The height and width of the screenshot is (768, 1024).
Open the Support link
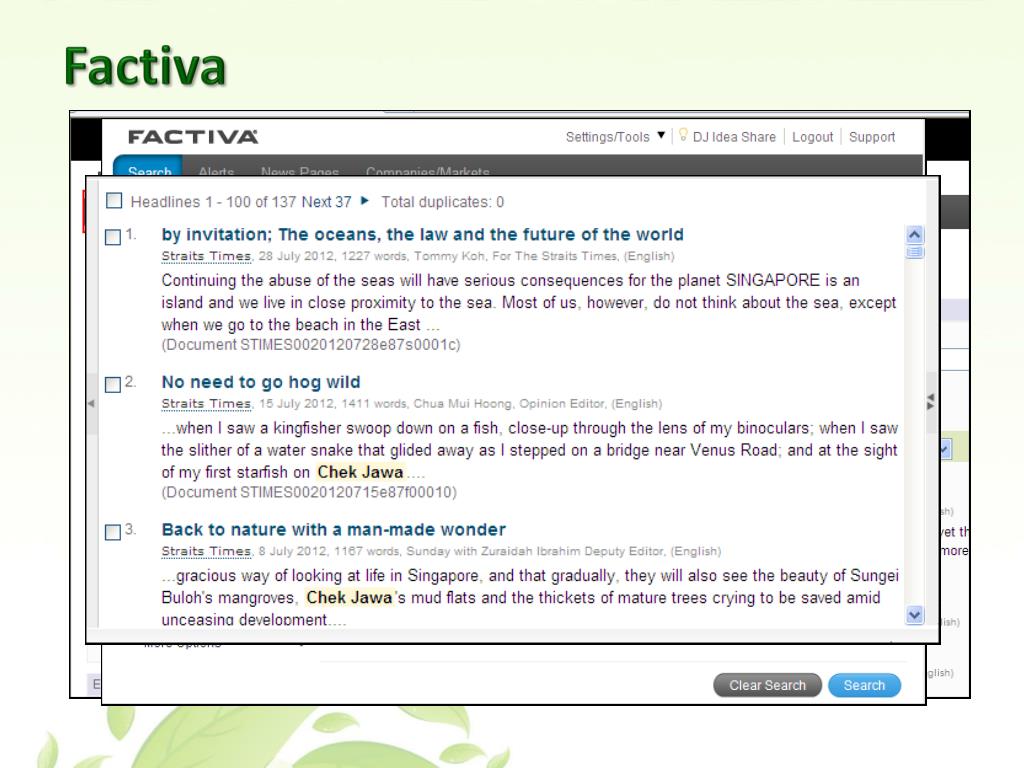(x=872, y=137)
